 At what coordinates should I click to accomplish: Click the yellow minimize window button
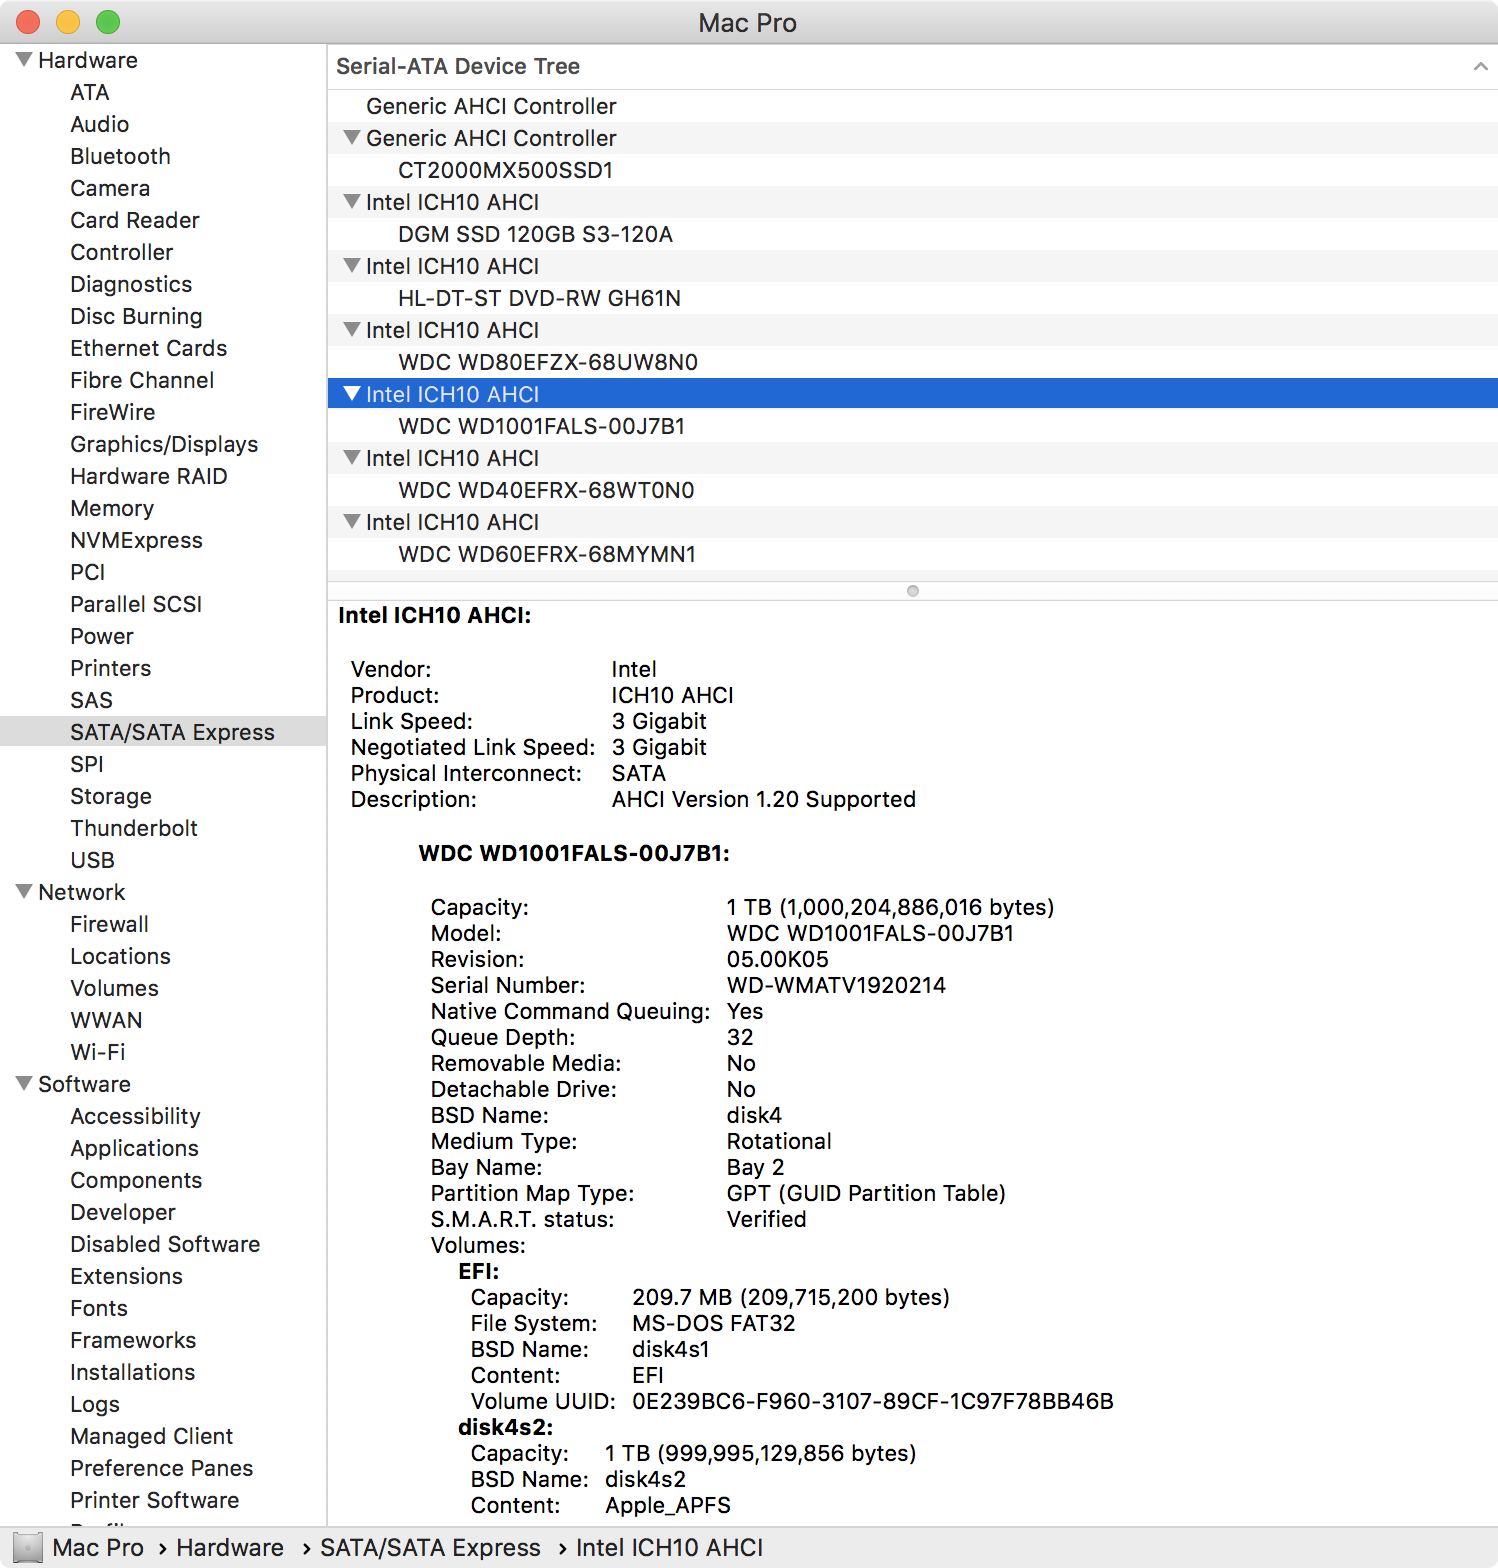(x=68, y=22)
